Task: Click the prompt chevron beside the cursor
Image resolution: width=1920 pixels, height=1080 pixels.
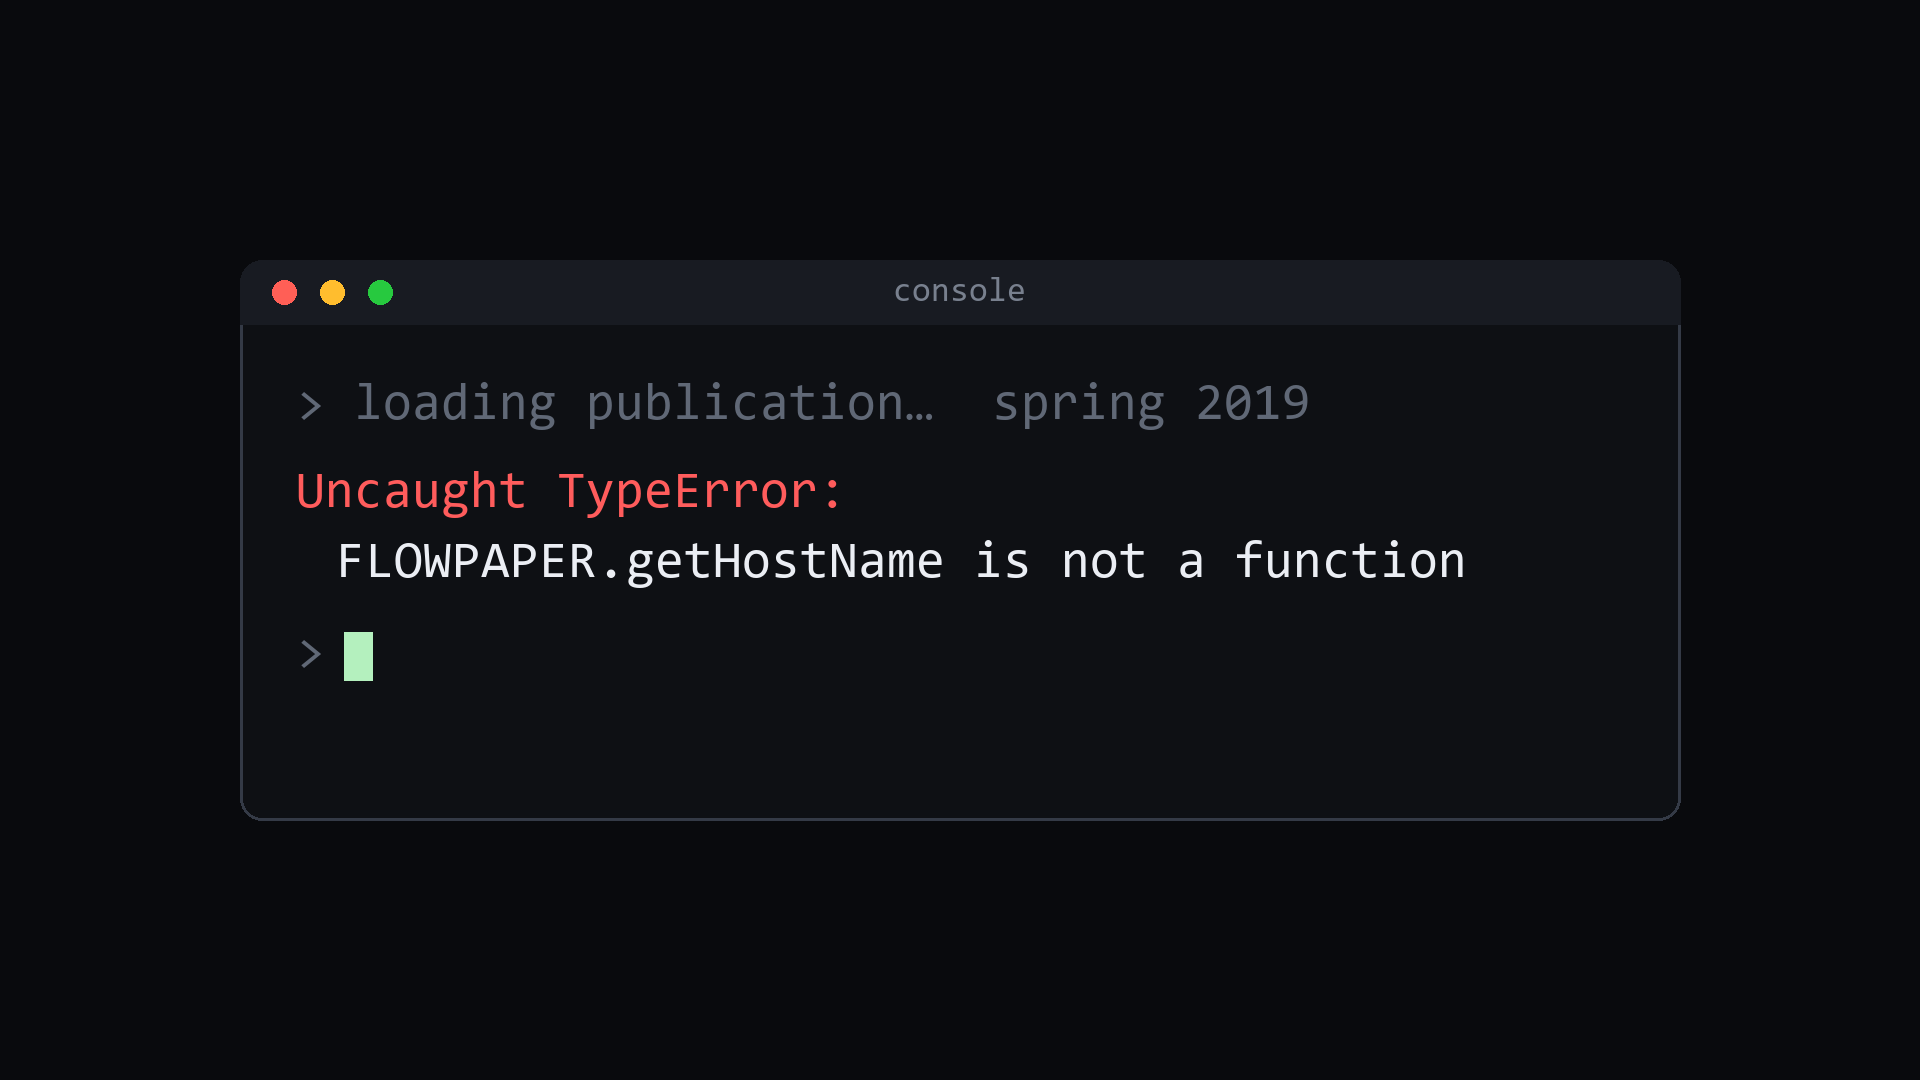Action: click(311, 654)
